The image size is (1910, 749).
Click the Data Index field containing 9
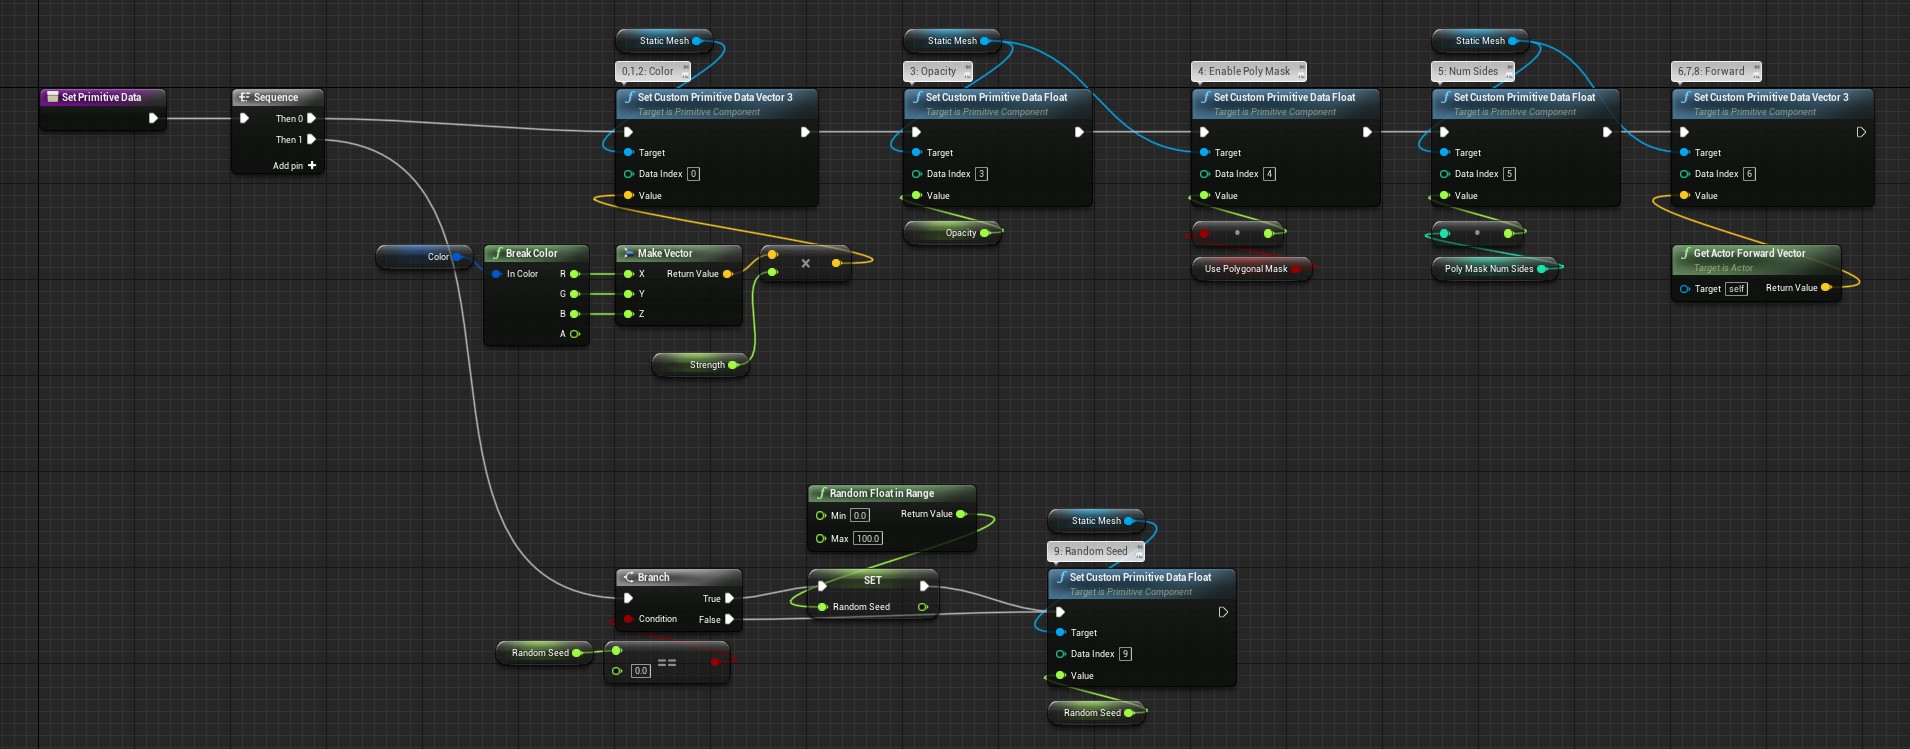pyautogui.click(x=1125, y=654)
